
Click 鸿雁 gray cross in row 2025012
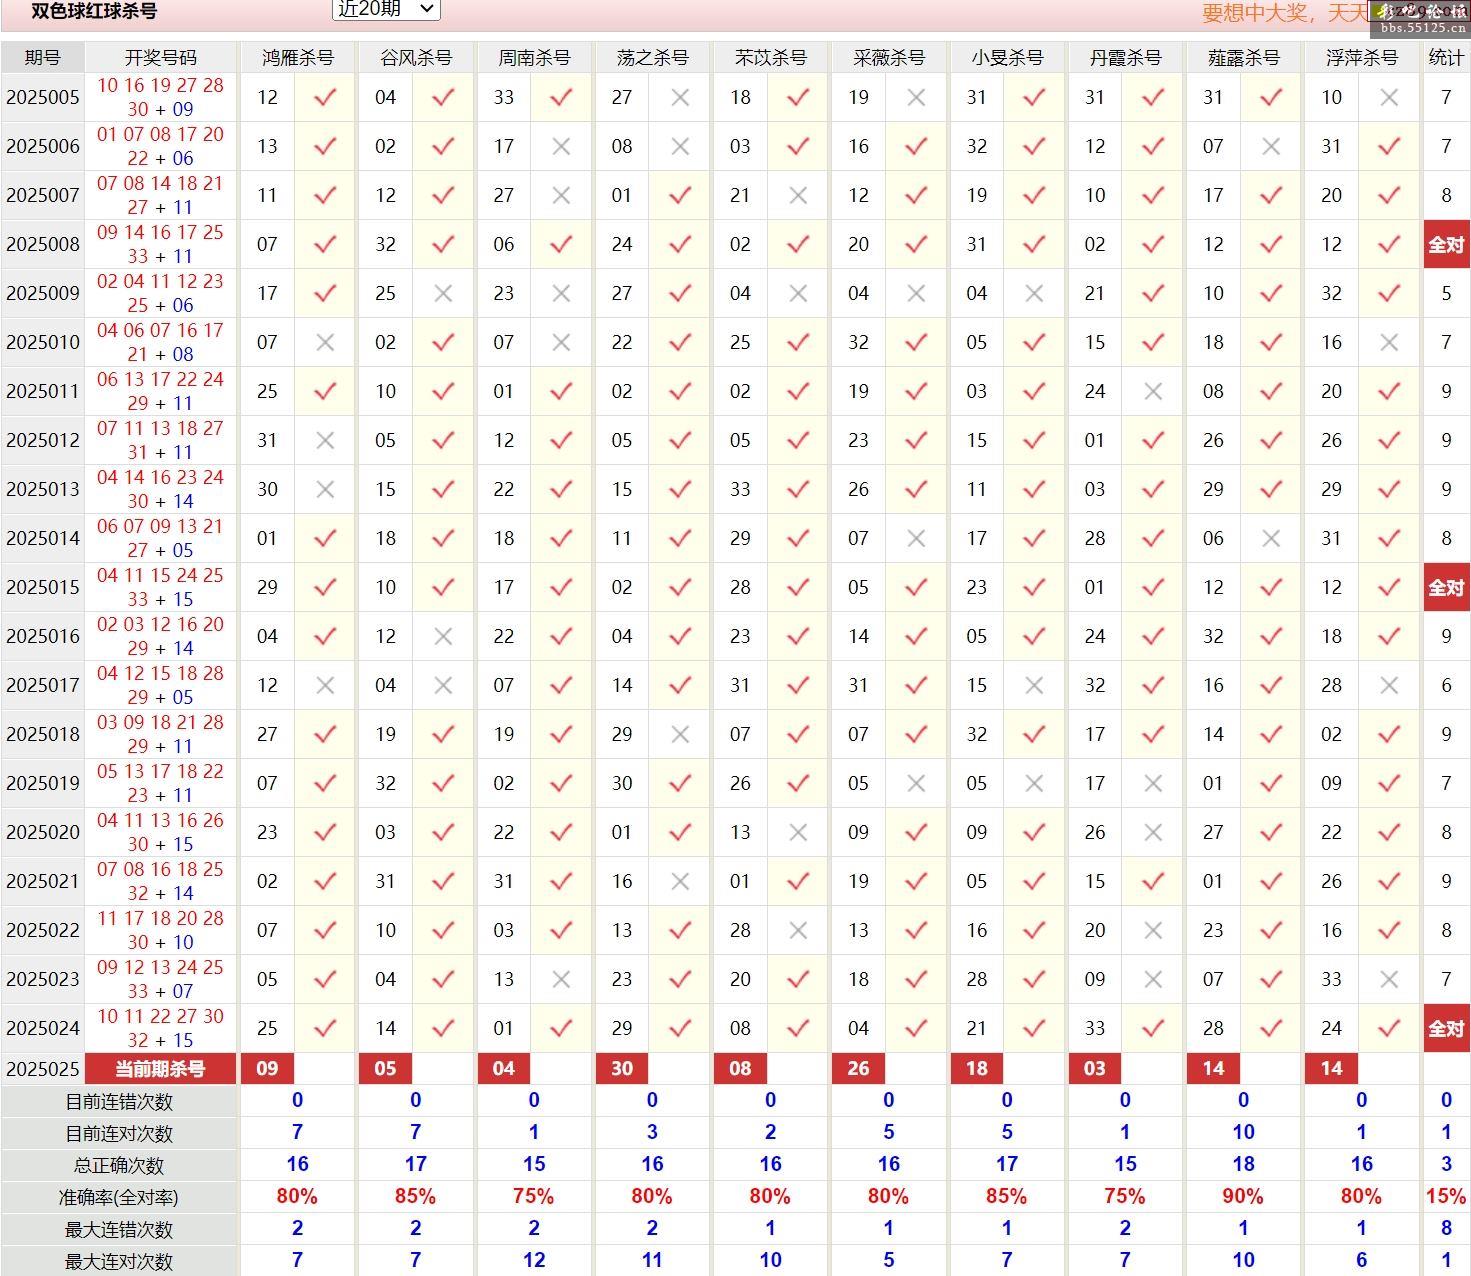325,440
